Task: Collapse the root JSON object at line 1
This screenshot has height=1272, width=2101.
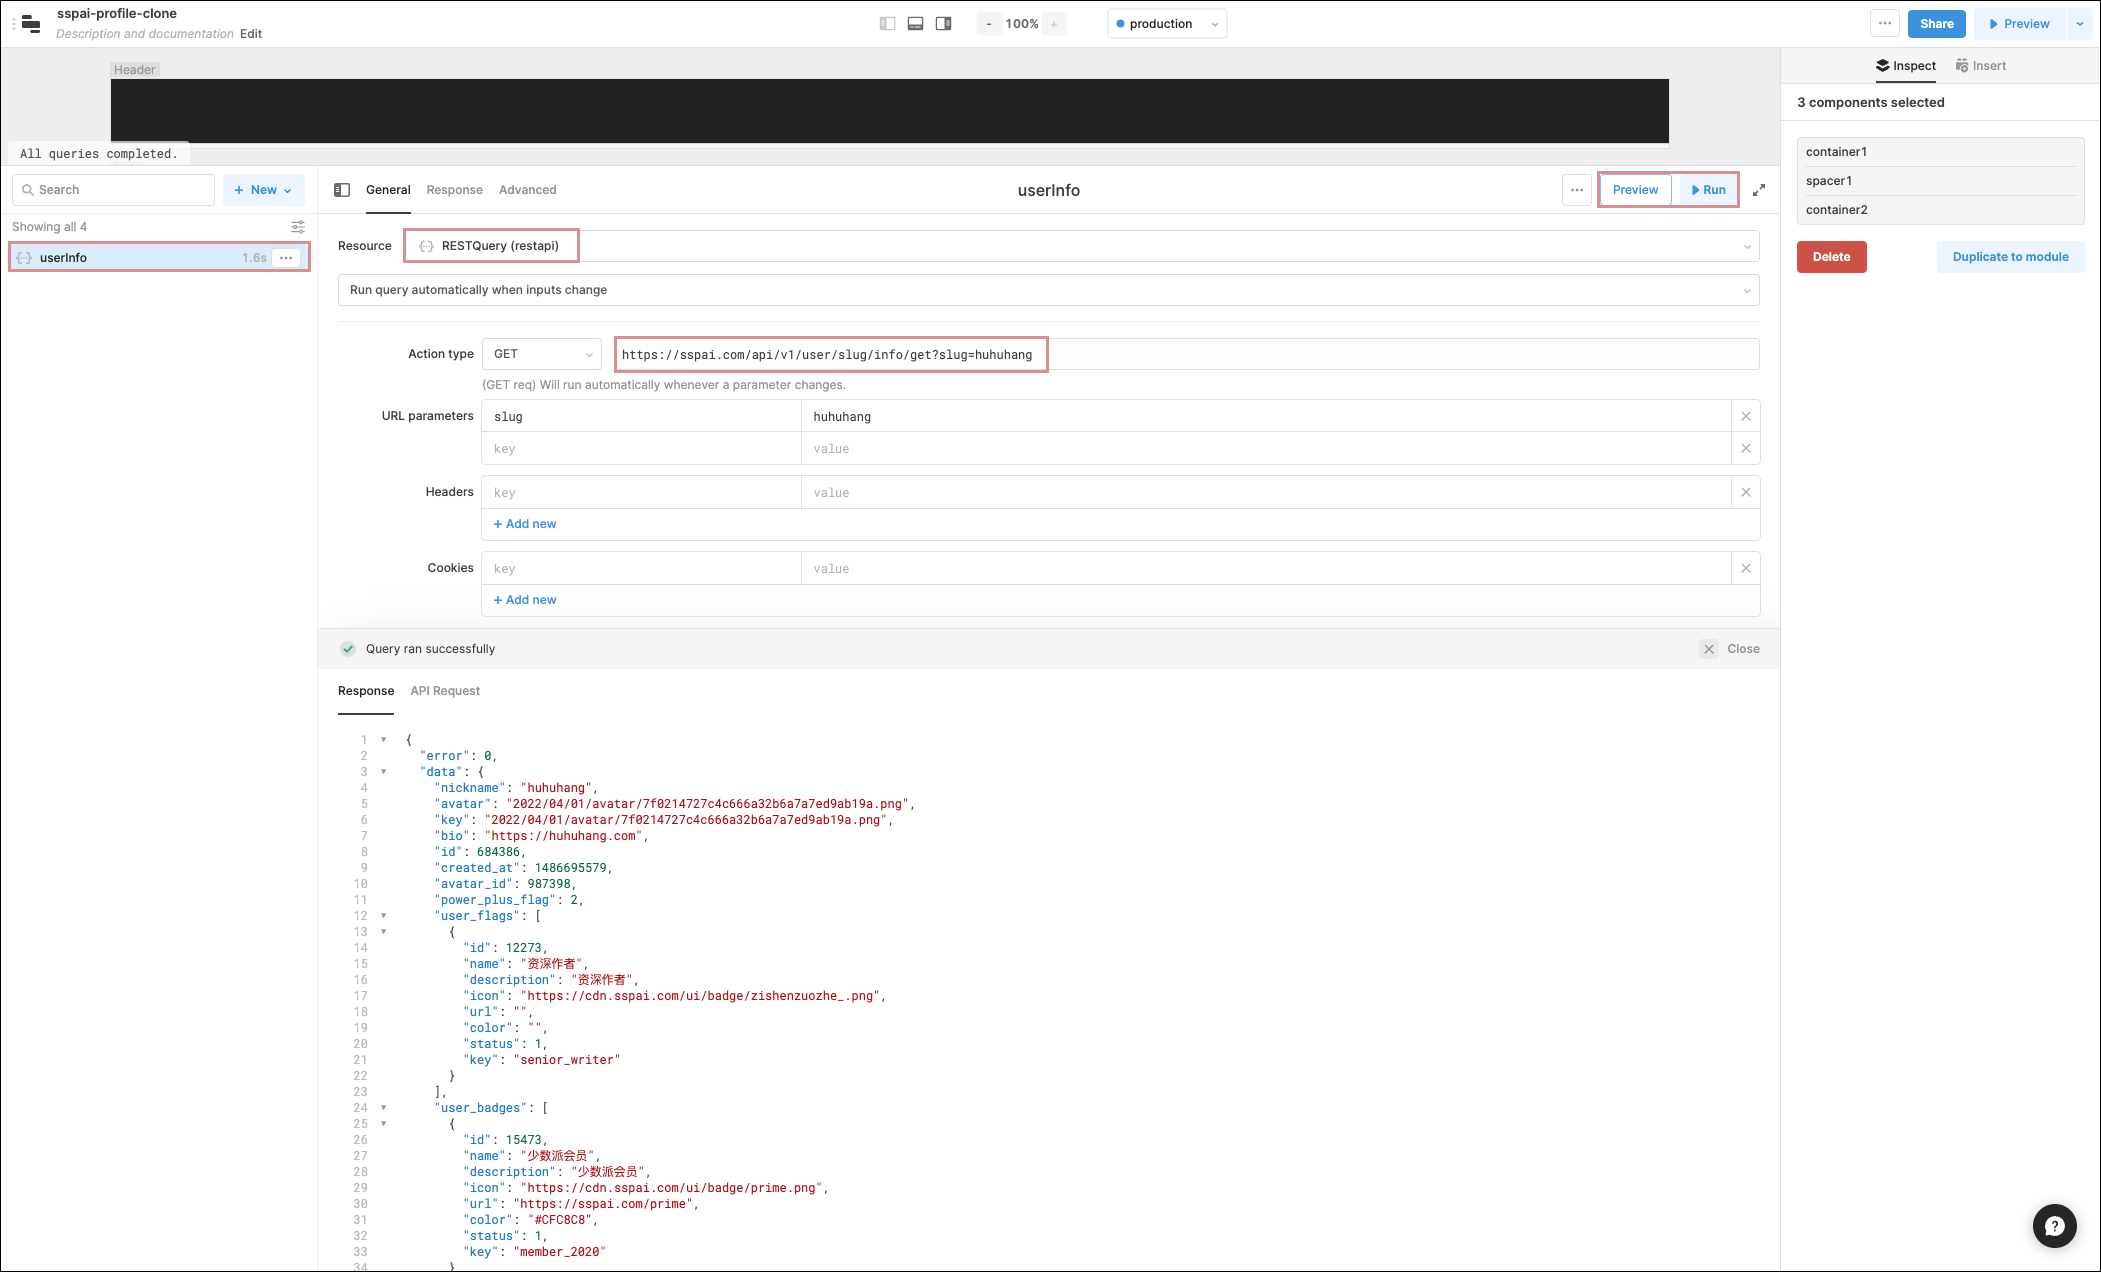Action: (x=383, y=740)
